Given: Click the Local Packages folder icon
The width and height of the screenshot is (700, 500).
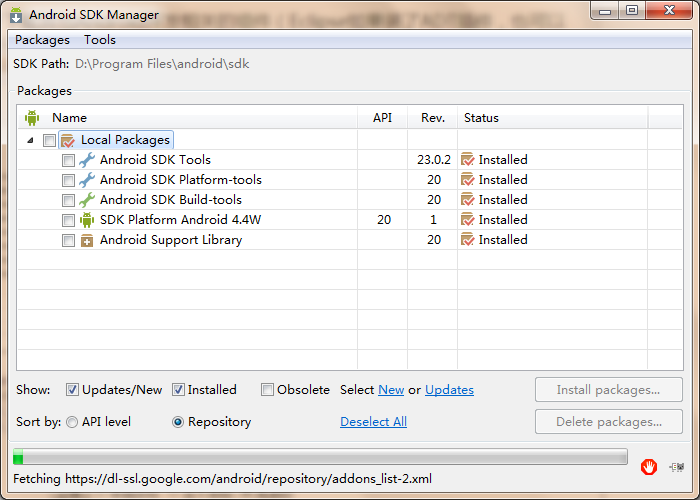Looking at the screenshot, I should [67, 141].
